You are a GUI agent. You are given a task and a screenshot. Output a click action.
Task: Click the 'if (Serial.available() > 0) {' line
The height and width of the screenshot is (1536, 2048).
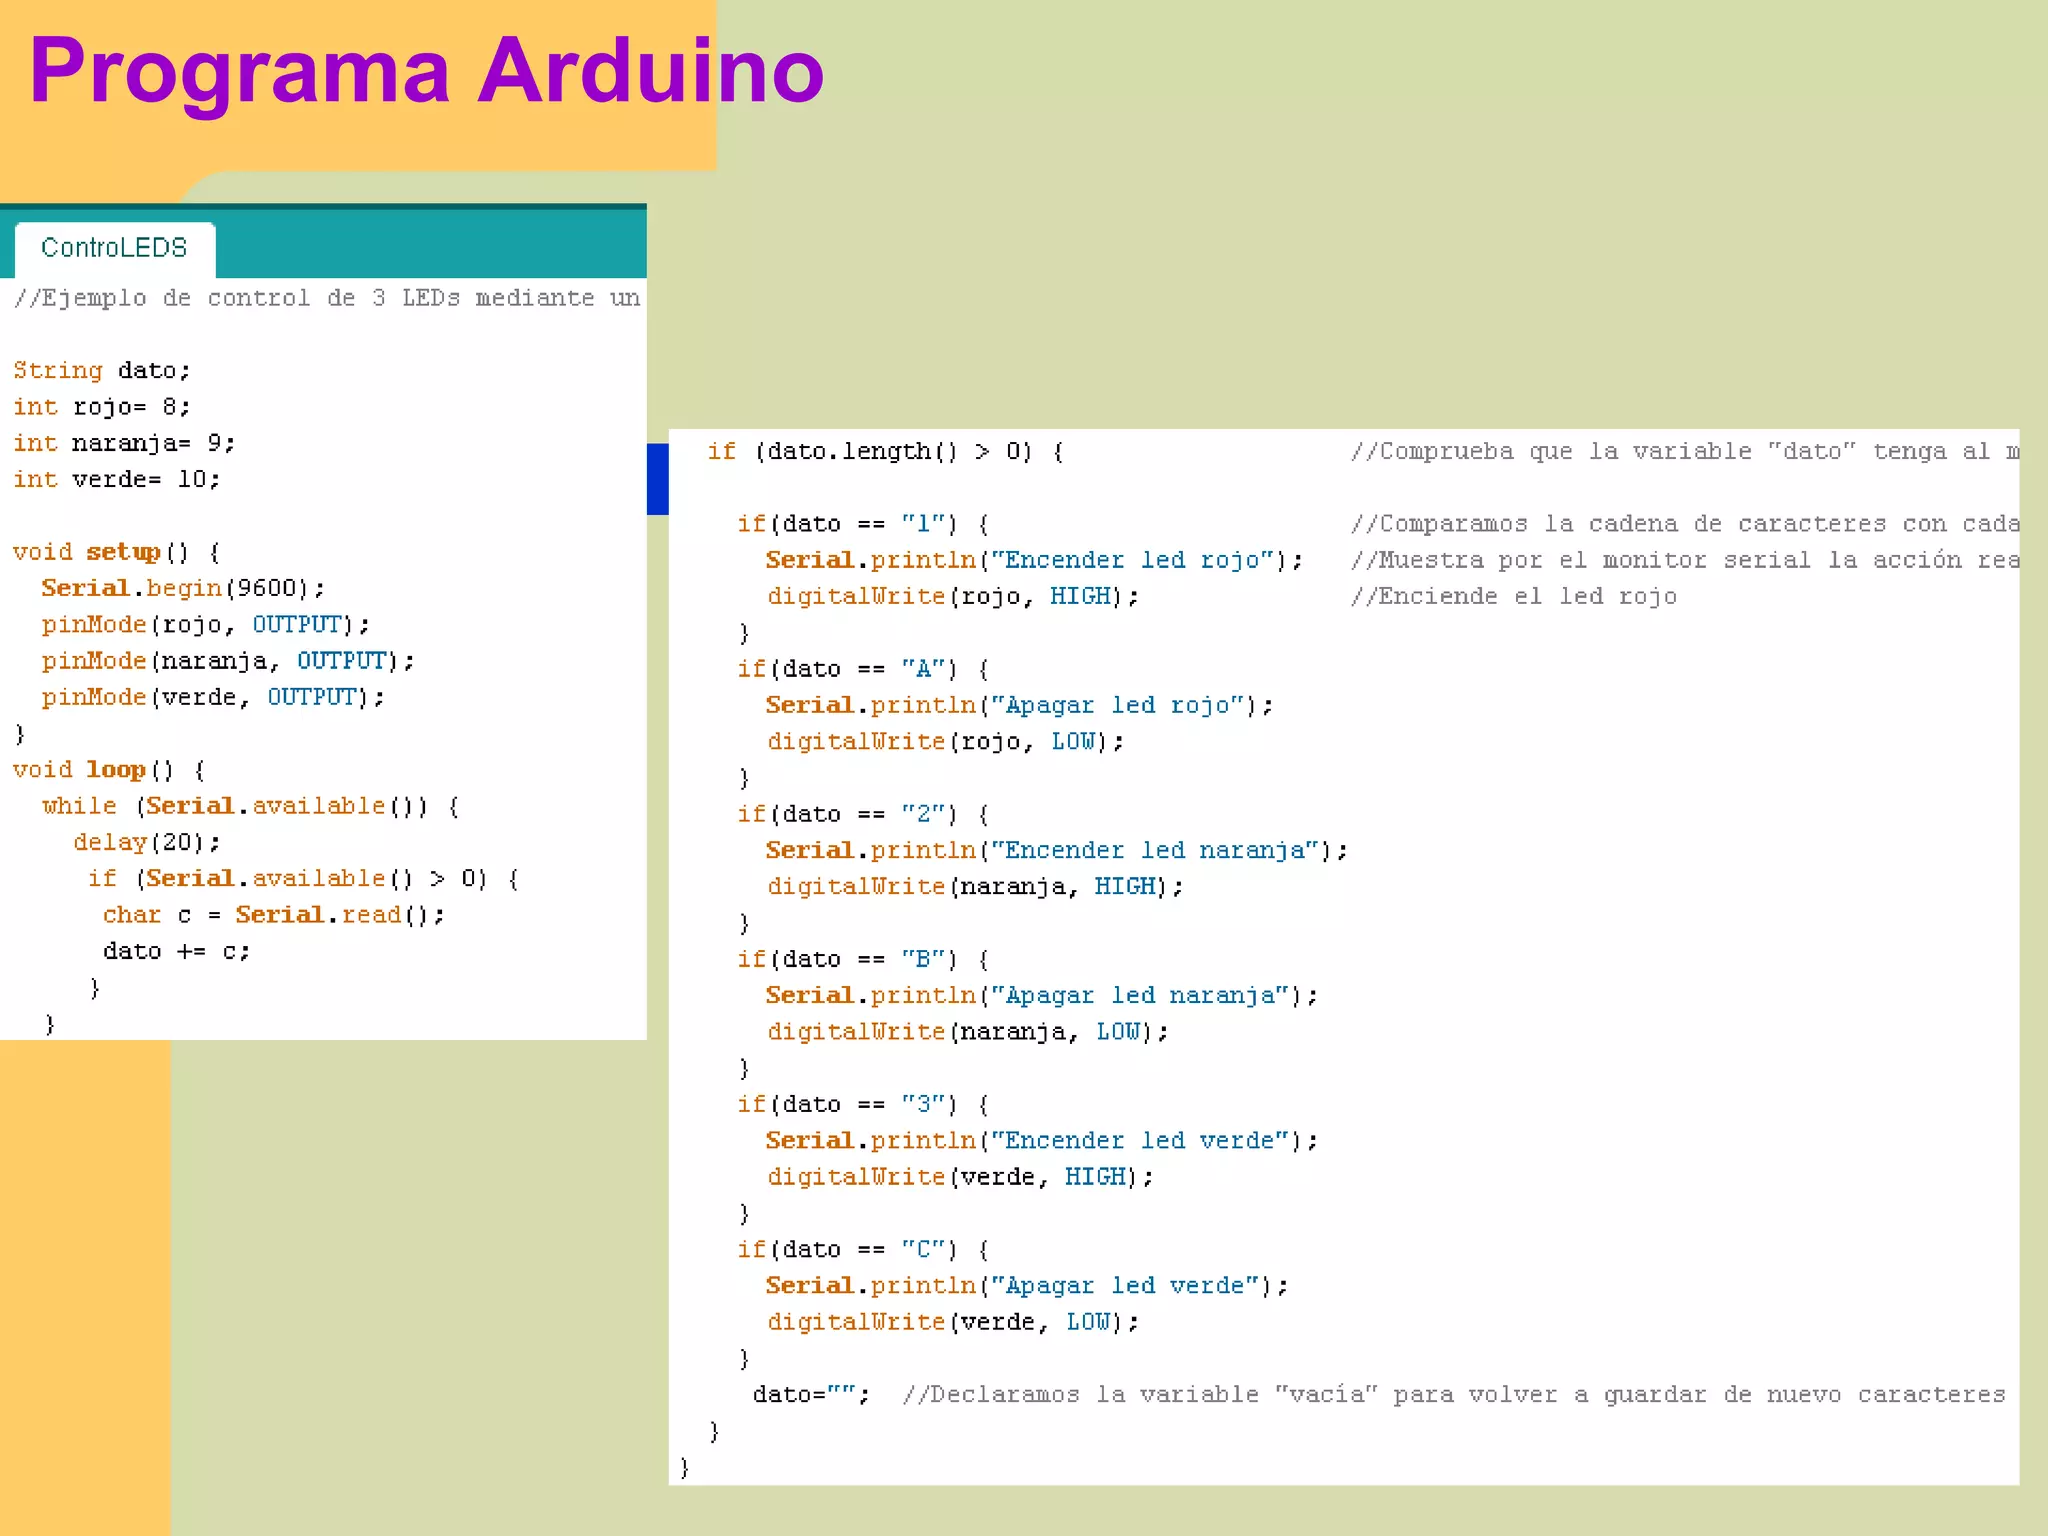(303, 879)
